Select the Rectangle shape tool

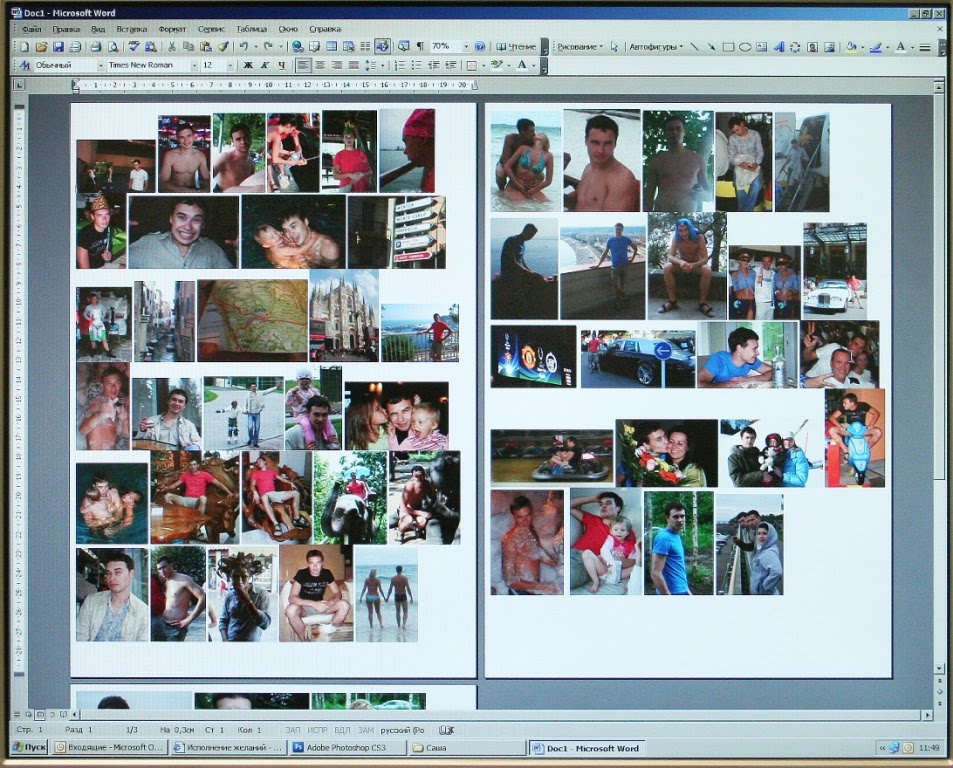pos(728,47)
